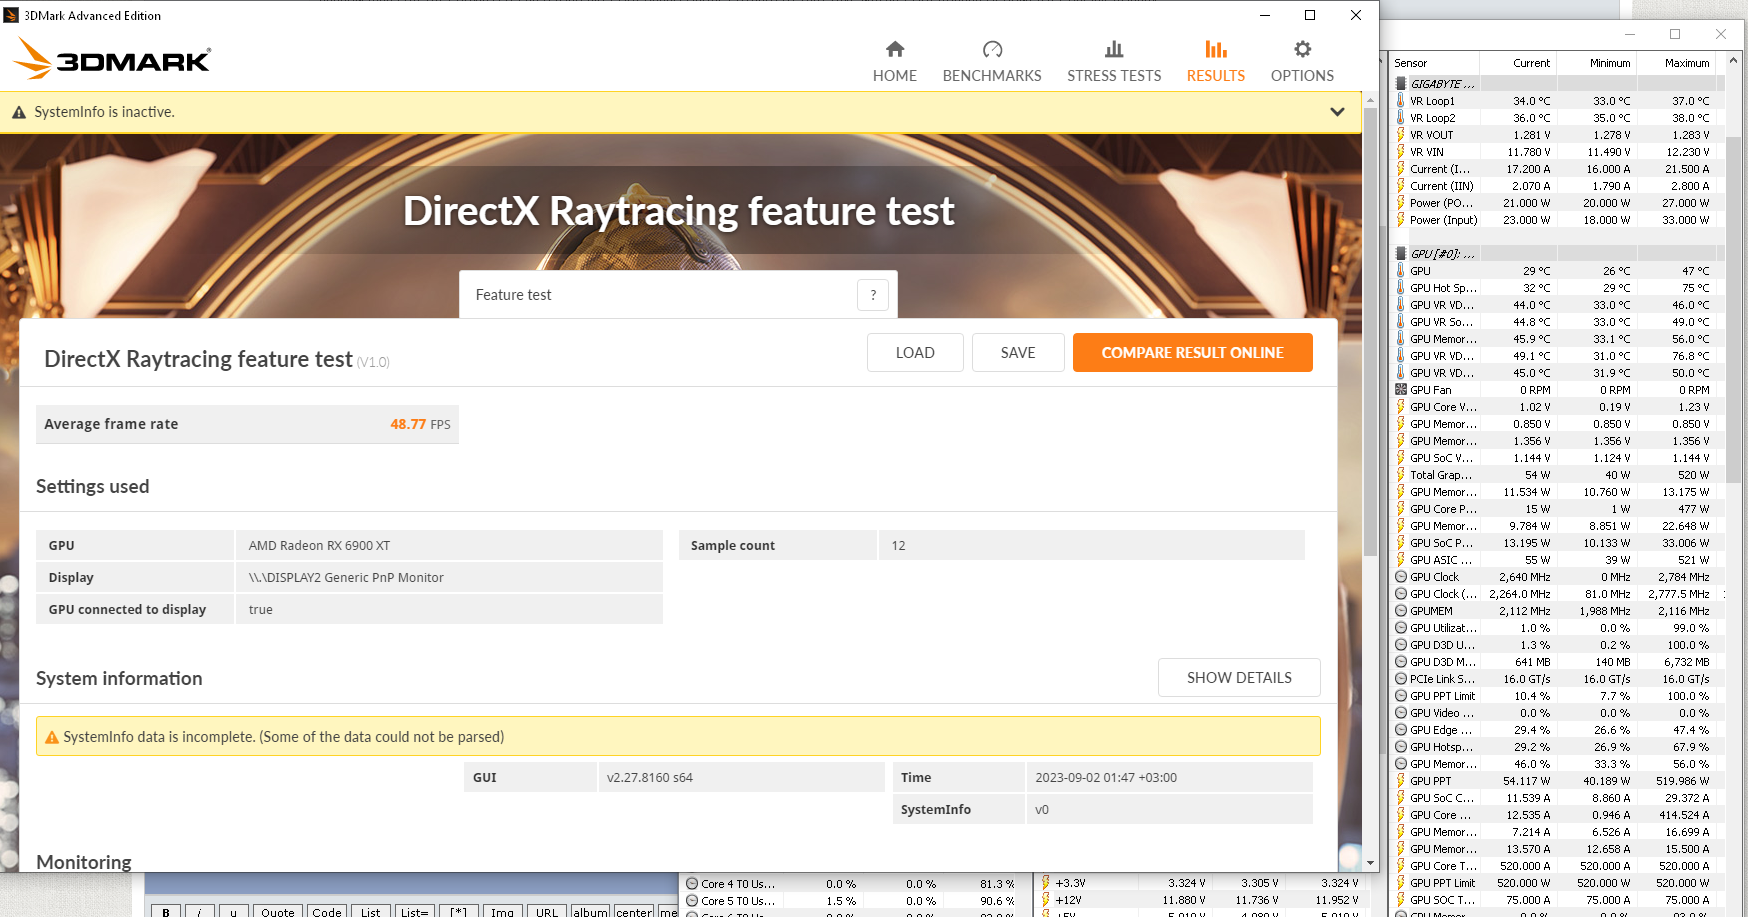Click the Img editor button
This screenshot has width=1748, height=917.
coord(503,911)
